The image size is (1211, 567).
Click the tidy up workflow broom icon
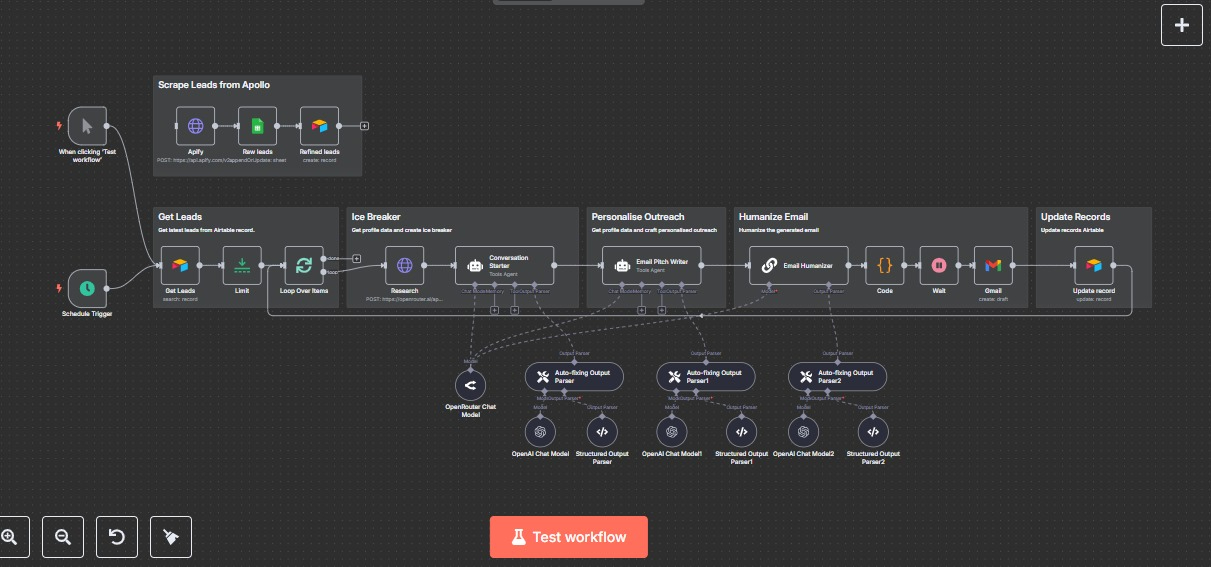171,537
